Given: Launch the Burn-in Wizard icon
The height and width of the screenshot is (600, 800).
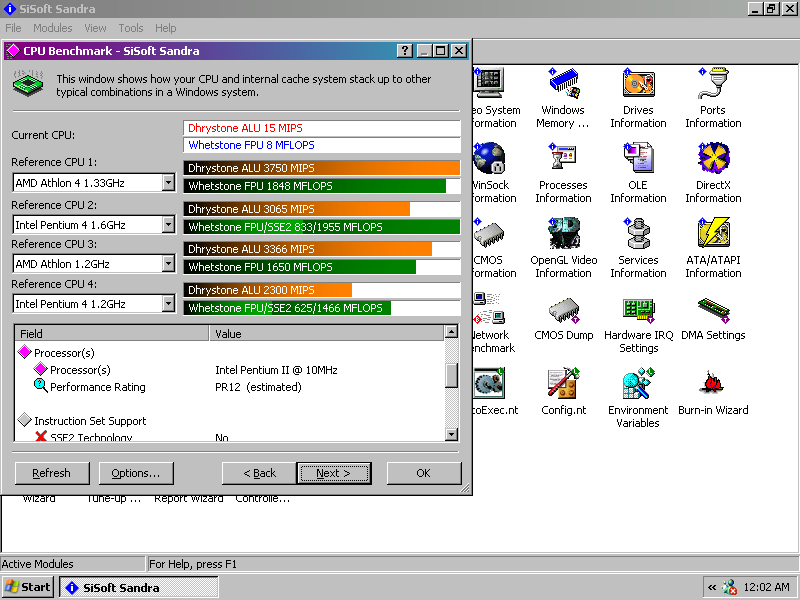Looking at the screenshot, I should (x=713, y=384).
